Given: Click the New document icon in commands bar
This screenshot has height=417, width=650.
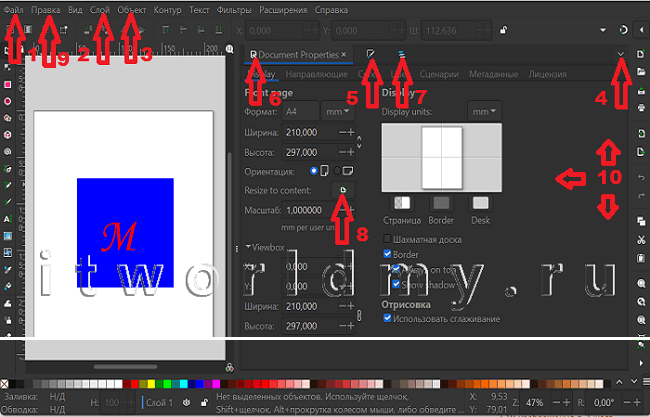Looking at the screenshot, I should [x=641, y=54].
